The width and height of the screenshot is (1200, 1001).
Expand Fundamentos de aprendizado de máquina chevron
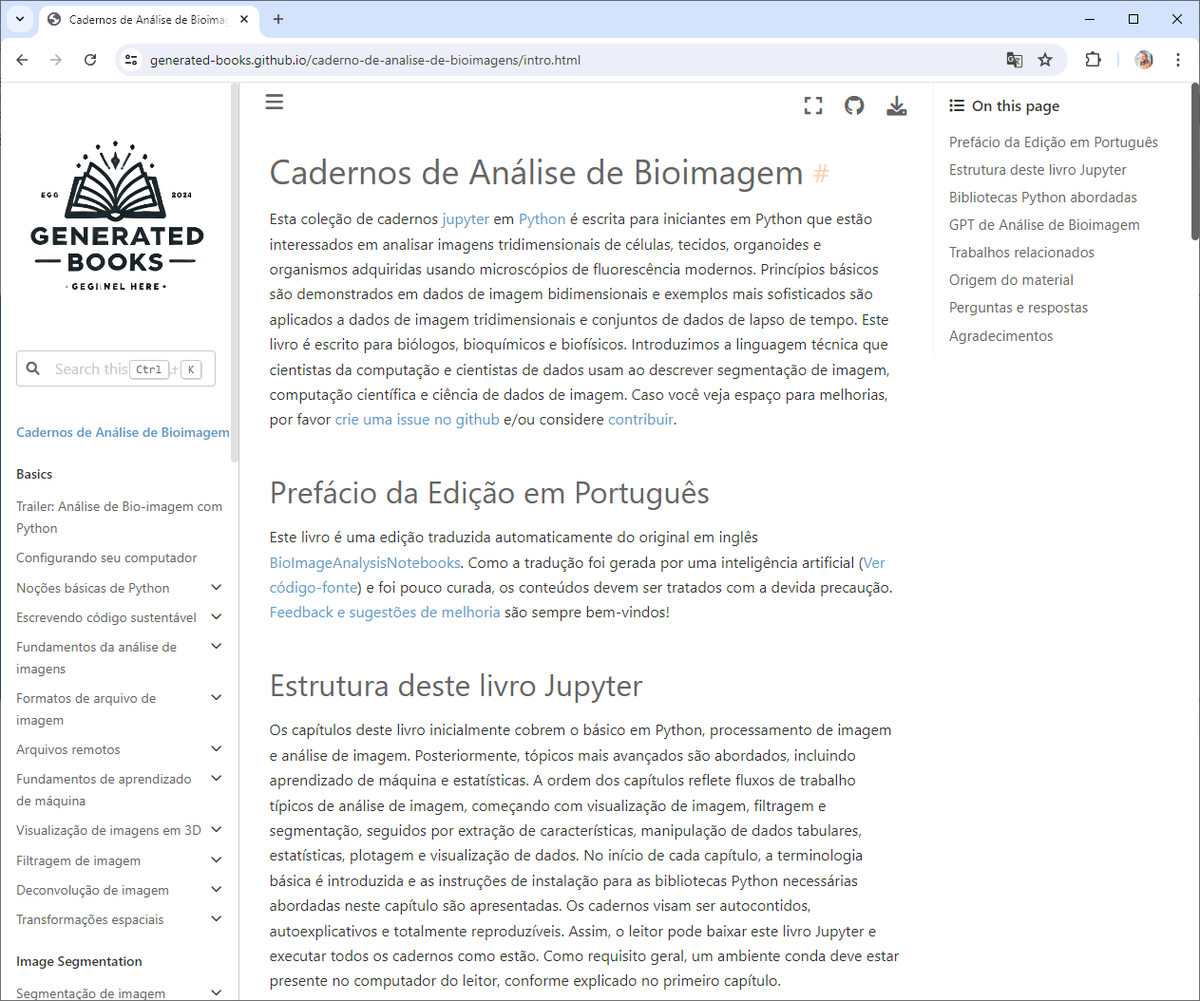point(217,779)
